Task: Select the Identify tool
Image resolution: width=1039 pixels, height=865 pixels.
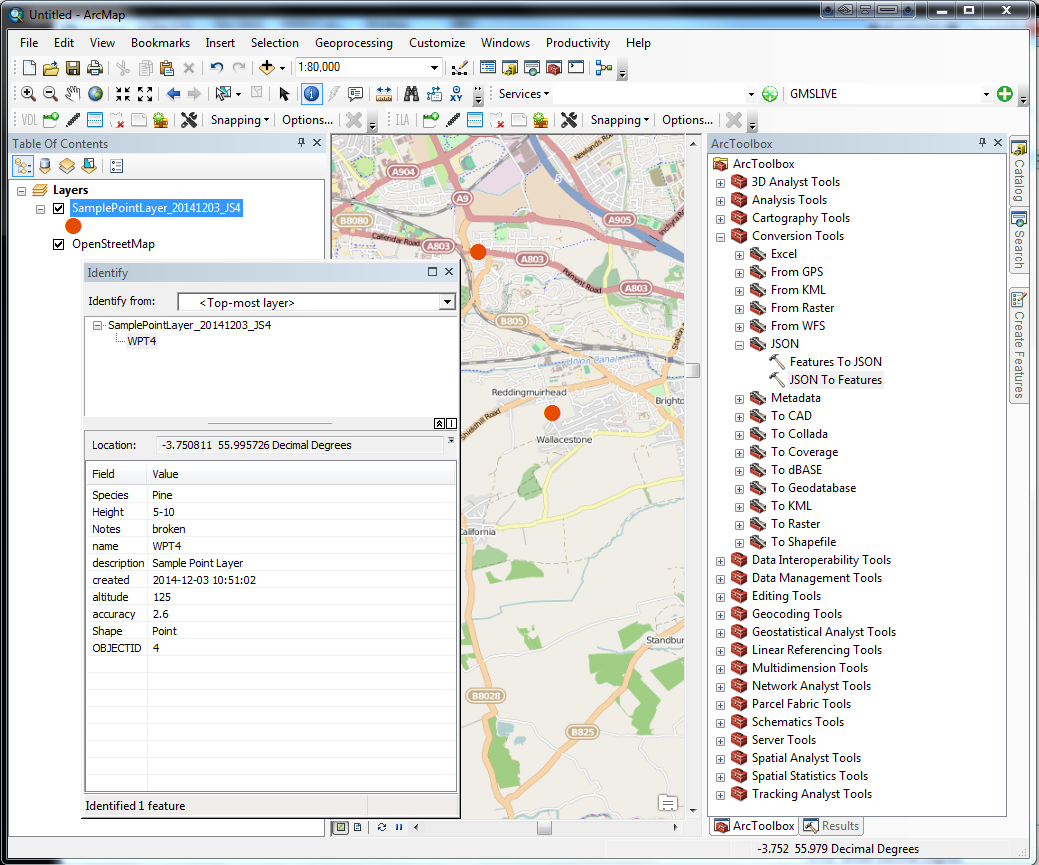Action: (311, 93)
